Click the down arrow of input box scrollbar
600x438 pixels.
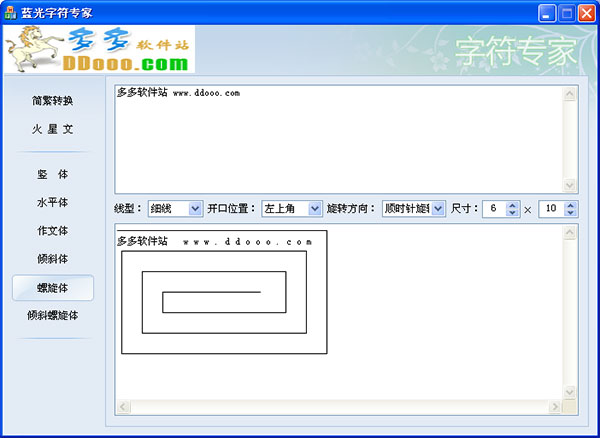(x=570, y=185)
